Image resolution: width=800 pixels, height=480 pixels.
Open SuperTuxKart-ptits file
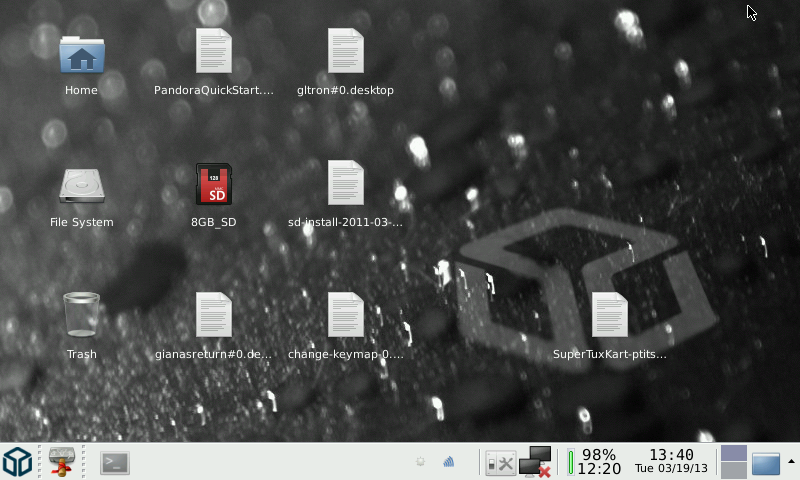tap(609, 316)
